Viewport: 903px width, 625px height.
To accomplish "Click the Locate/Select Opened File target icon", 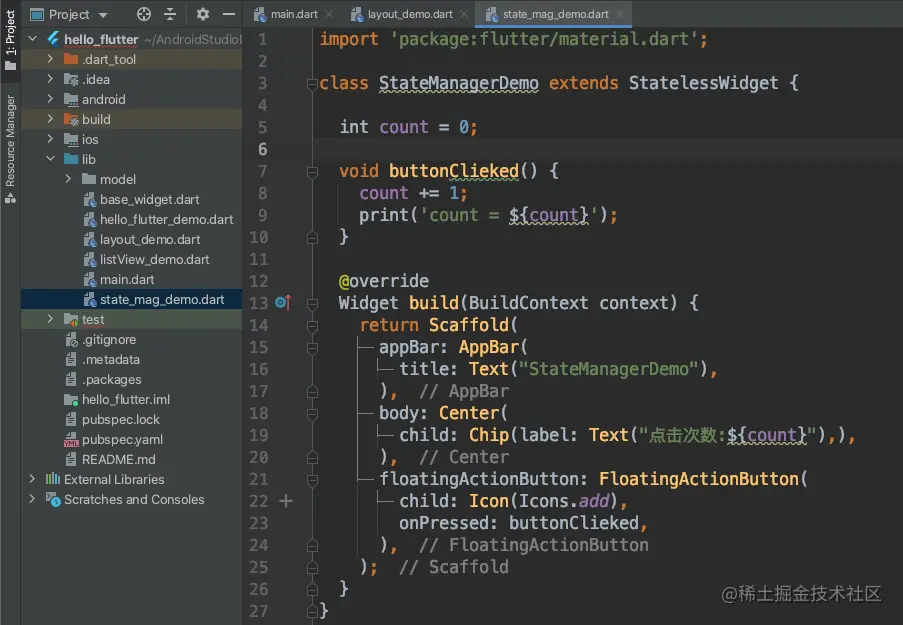I will [143, 14].
